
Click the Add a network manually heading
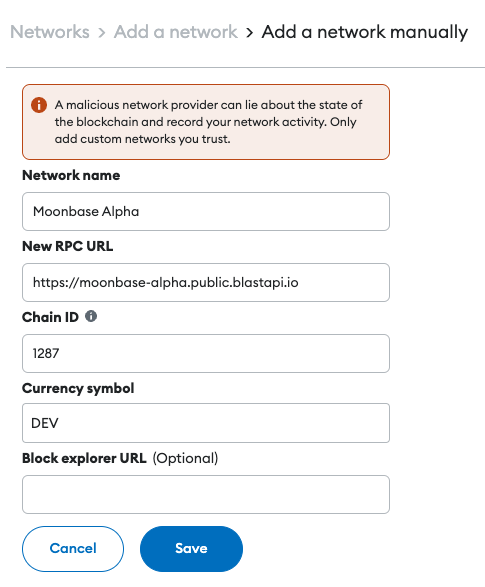click(365, 33)
